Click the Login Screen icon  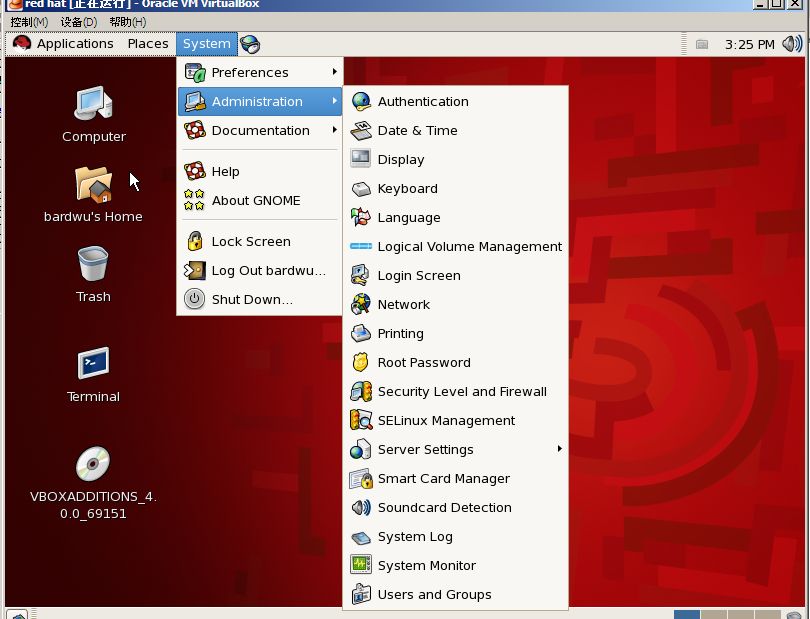[x=360, y=275]
